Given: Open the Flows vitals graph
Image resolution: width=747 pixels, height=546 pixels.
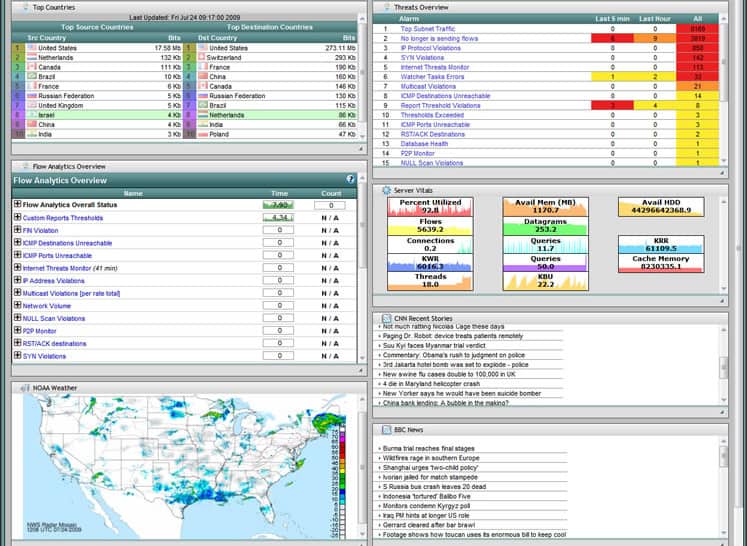Looking at the screenshot, I should click(430, 226).
